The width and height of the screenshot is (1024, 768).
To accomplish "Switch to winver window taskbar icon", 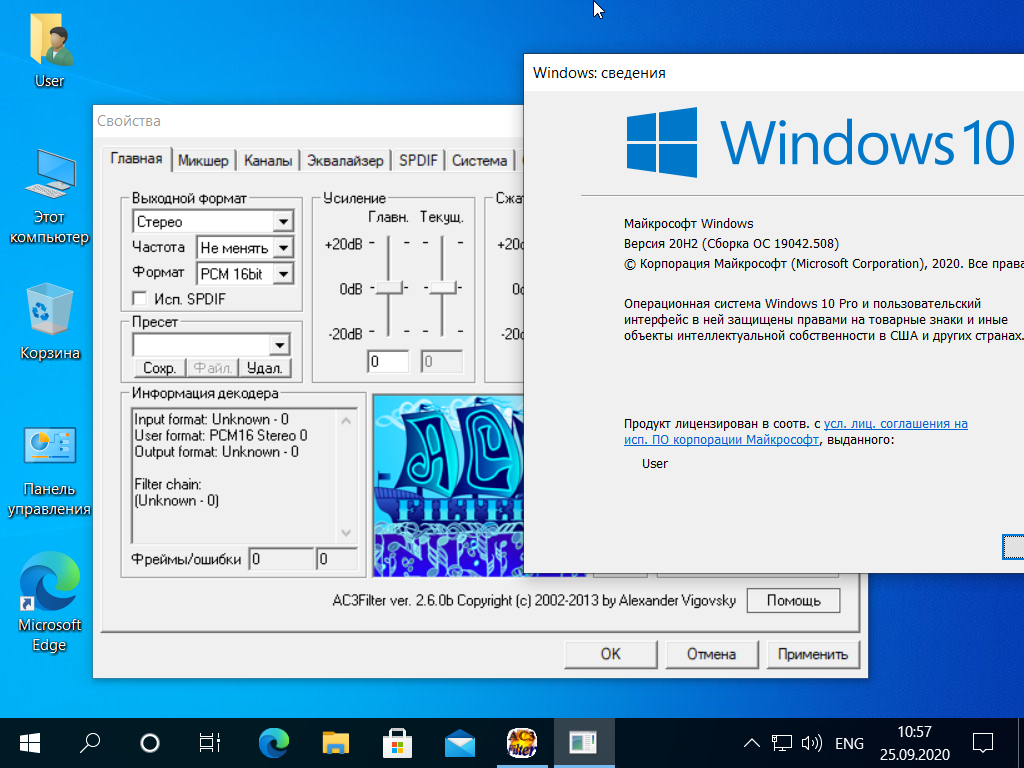I will point(584,743).
